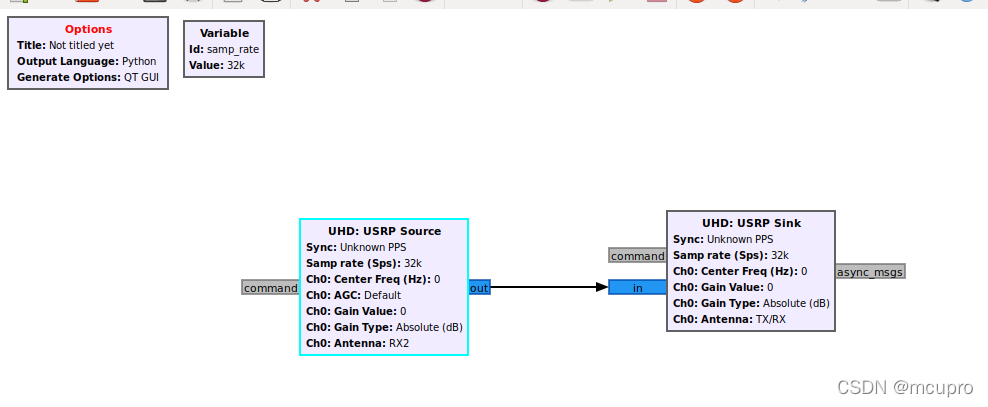Viewport: 988px width, 407px height.
Task: Click the blue 'in' port on USRP Sink
Action: (x=638, y=288)
